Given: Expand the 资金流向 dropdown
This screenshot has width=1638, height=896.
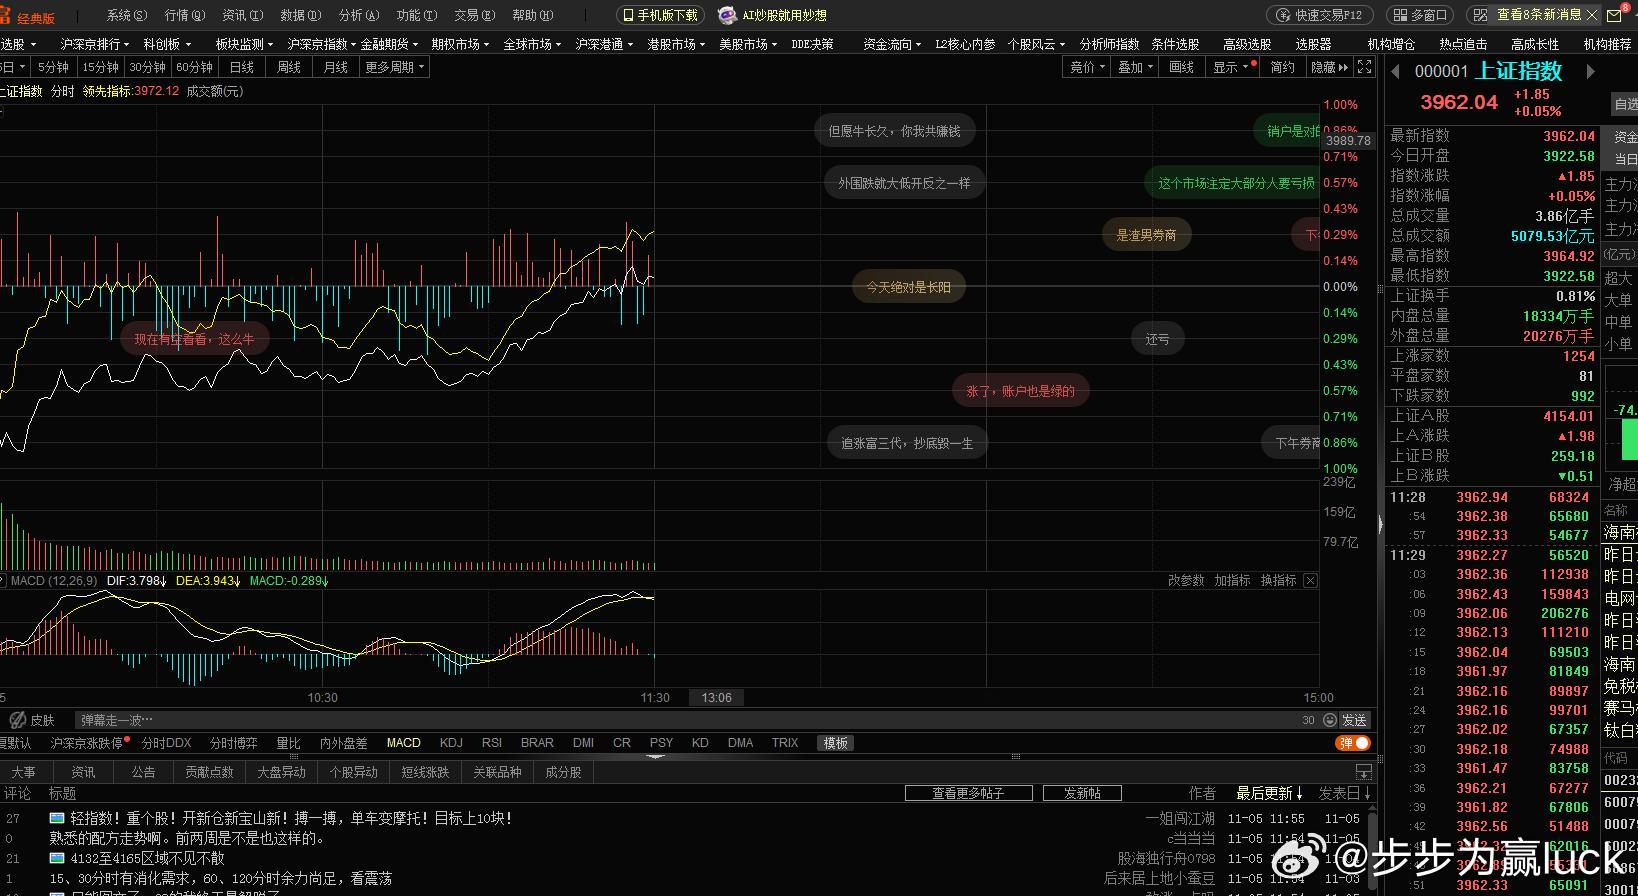Looking at the screenshot, I should [x=891, y=44].
